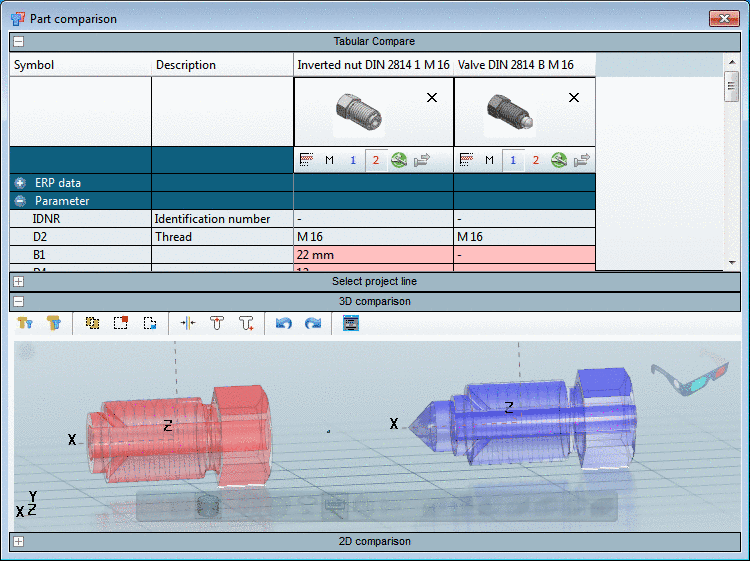Click the green globe icon for Valve

[x=559, y=160]
